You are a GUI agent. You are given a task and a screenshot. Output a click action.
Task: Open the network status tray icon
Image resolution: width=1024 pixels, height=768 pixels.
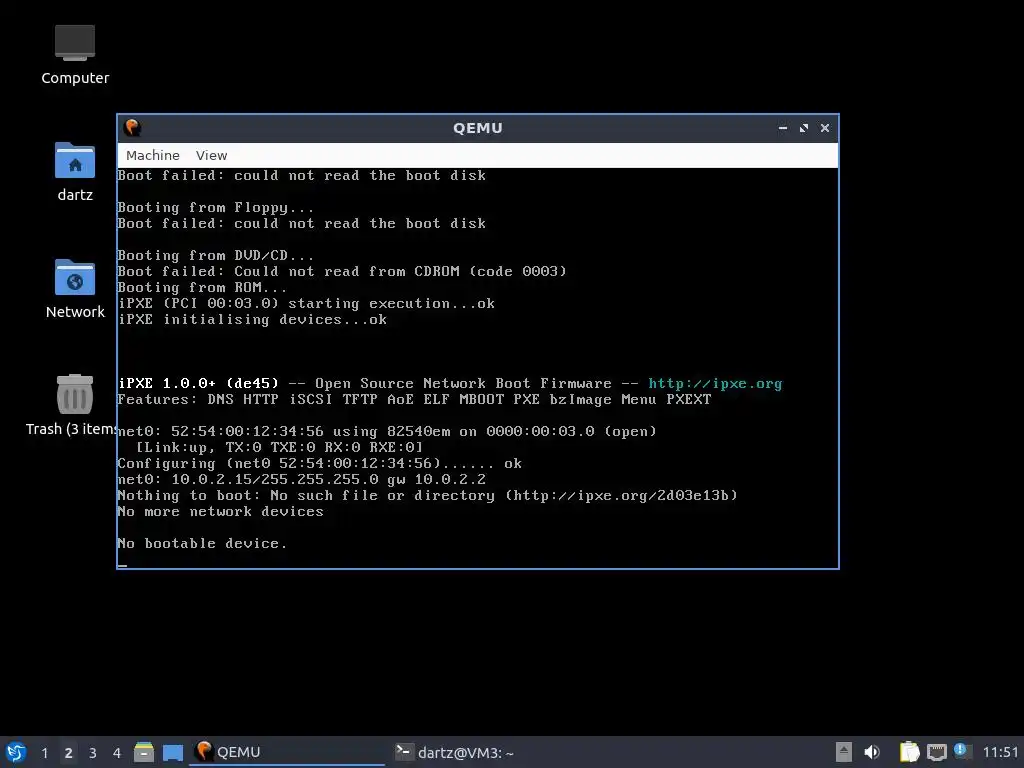point(937,752)
